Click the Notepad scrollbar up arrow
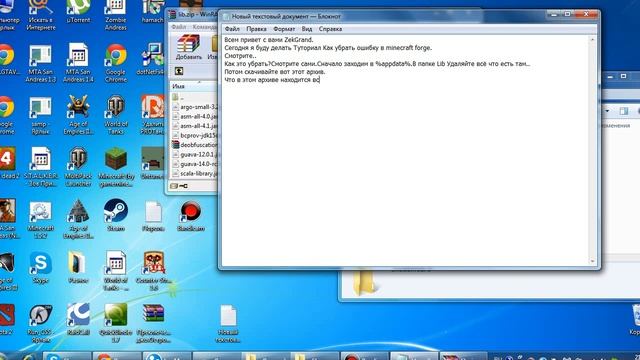This screenshot has width=640, height=360. (x=593, y=40)
